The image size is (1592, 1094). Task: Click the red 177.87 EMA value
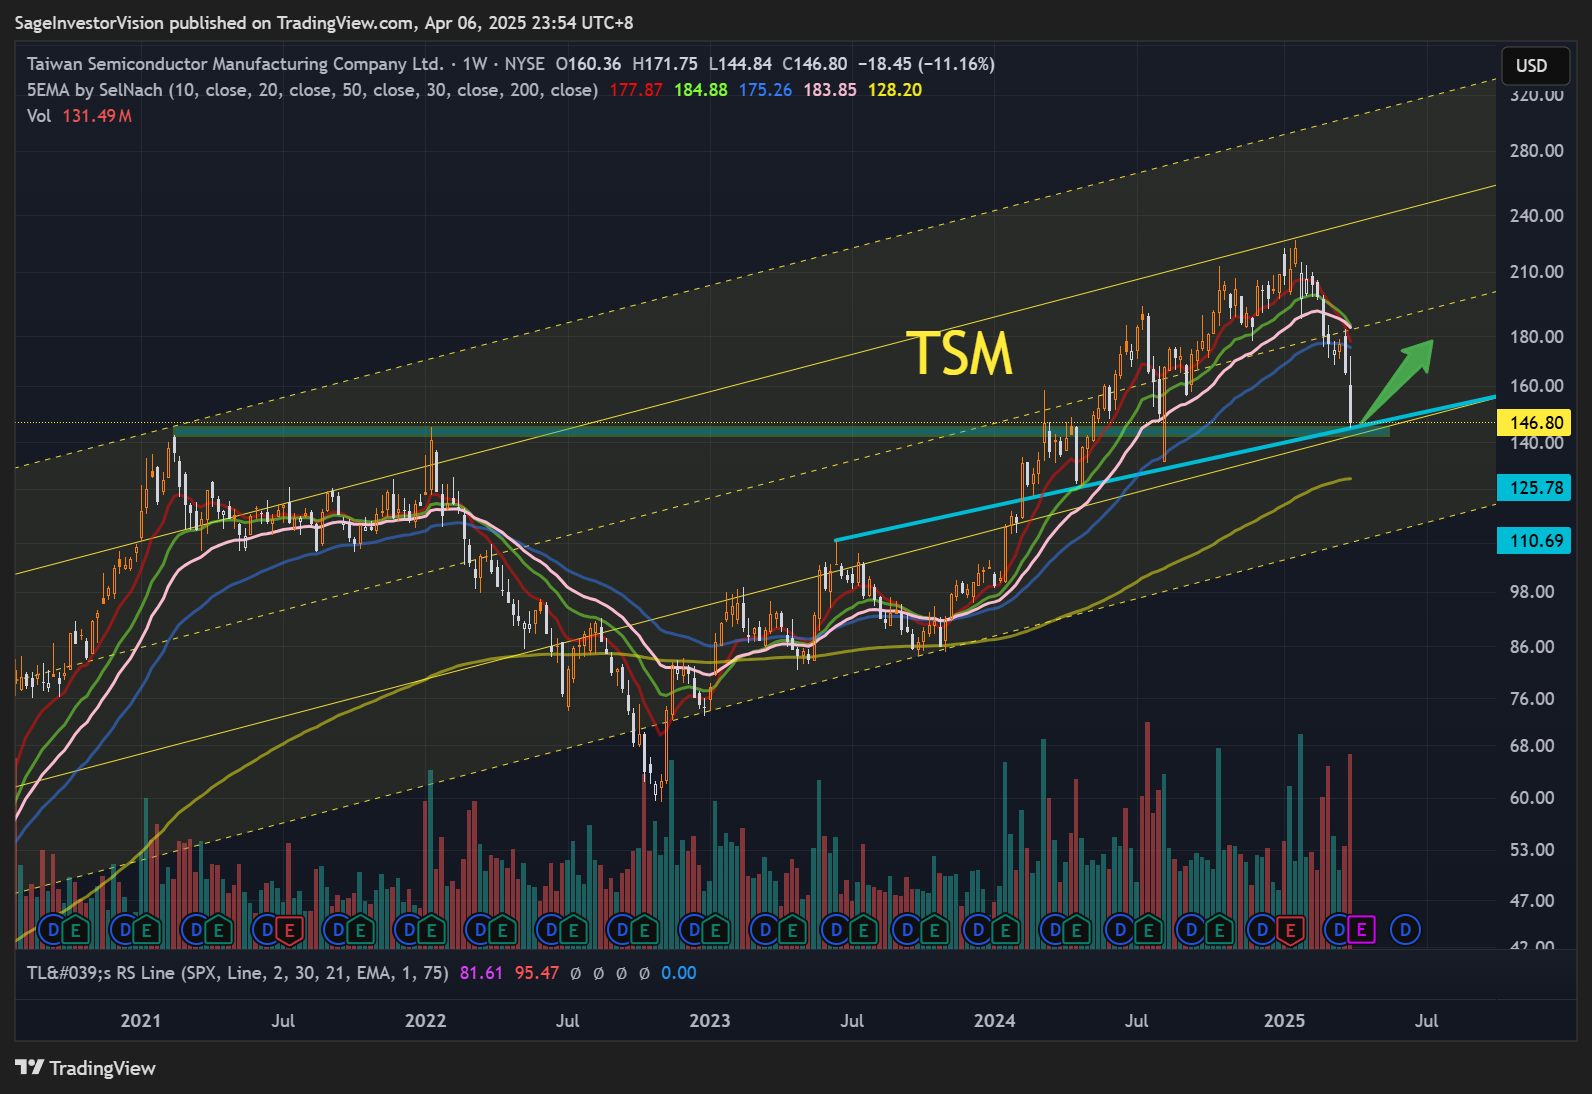636,90
